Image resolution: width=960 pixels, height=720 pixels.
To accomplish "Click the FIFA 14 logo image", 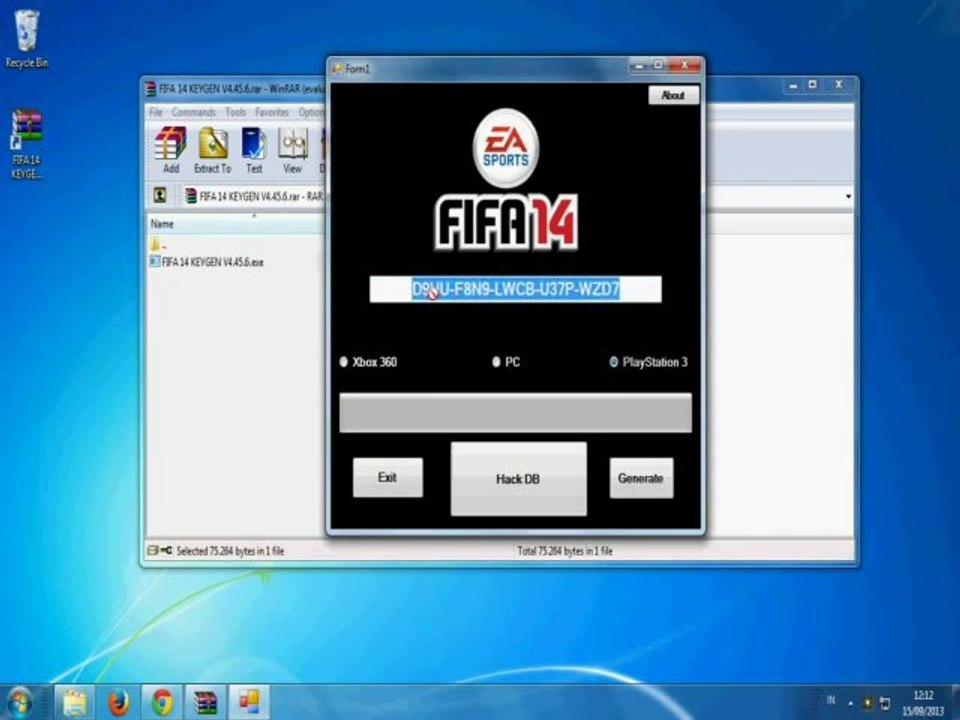I will point(506,223).
